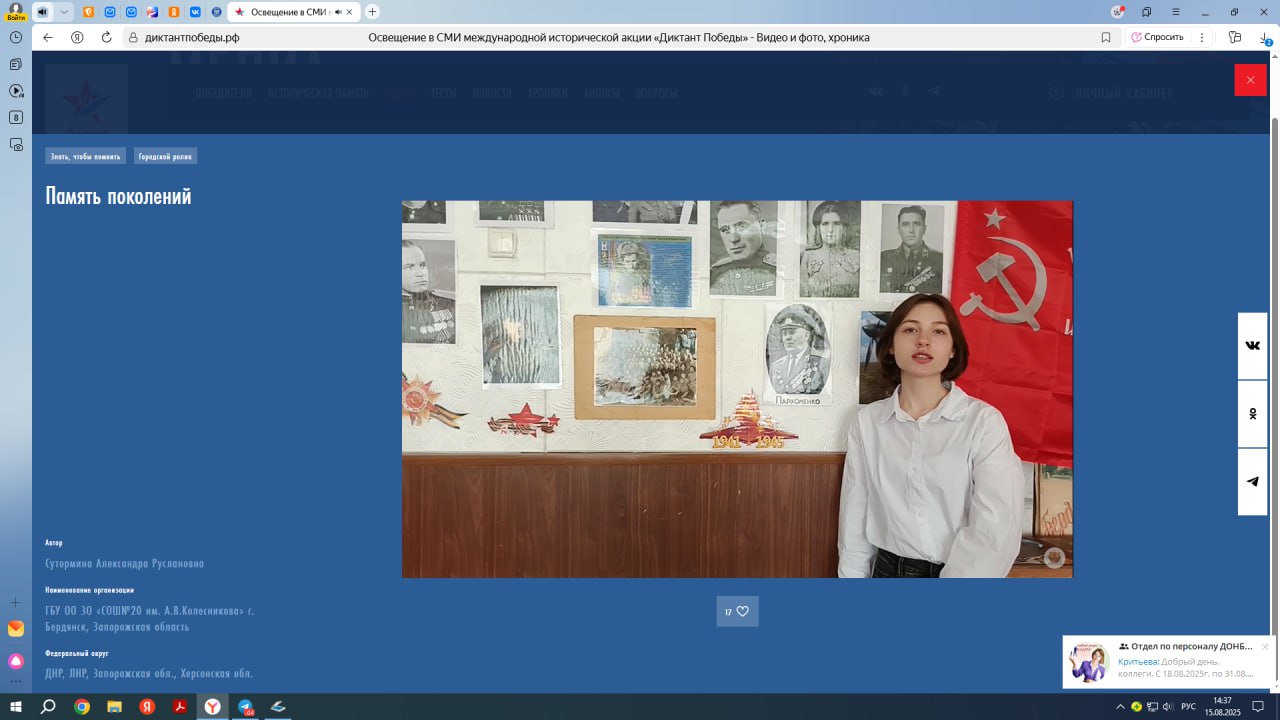This screenshot has height=720, width=1280.
Task: Reload the current page
Action: point(106,37)
